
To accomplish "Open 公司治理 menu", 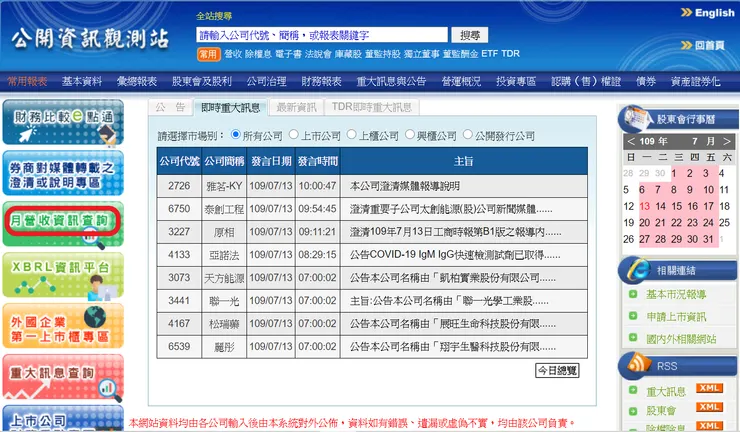I will pyautogui.click(x=266, y=81).
